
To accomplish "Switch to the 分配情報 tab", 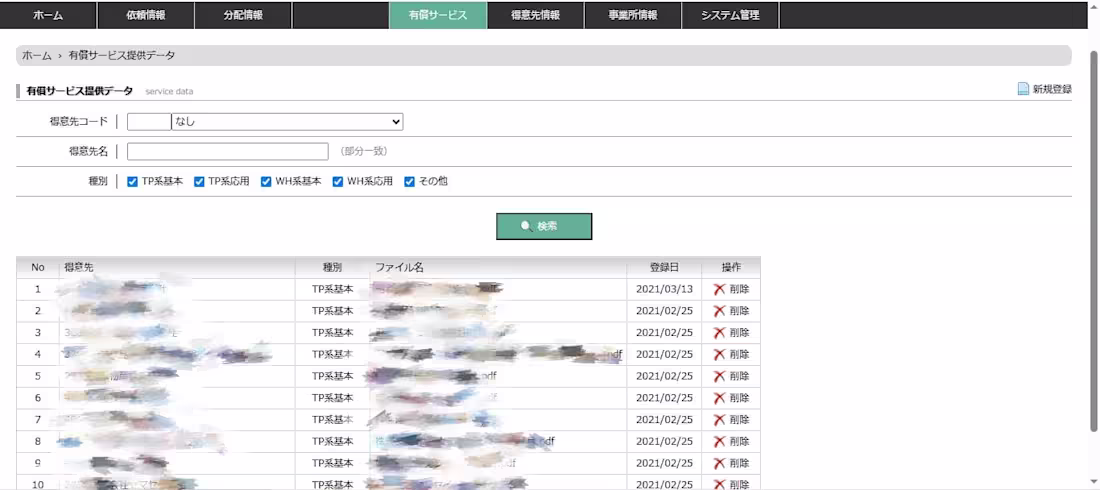I will (243, 15).
